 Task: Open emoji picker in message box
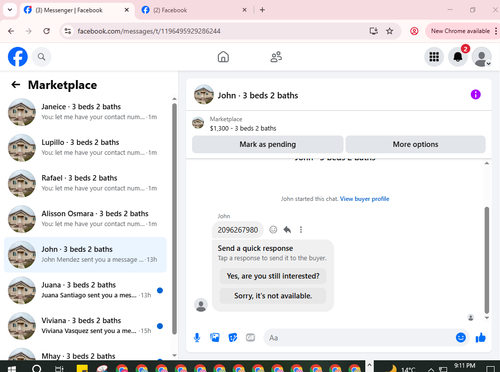pos(461,338)
